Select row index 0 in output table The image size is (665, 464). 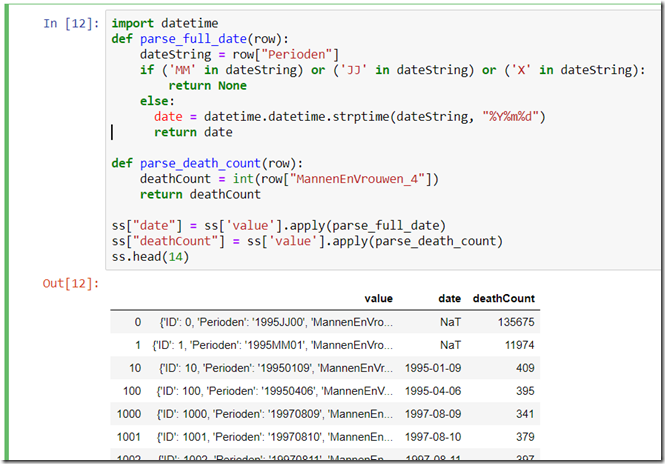tap(138, 323)
